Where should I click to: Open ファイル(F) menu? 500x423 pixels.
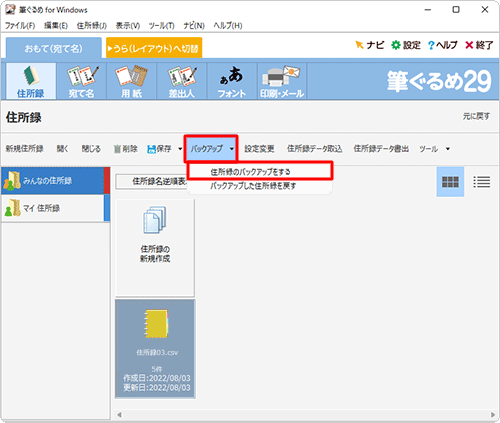pyautogui.click(x=20, y=26)
